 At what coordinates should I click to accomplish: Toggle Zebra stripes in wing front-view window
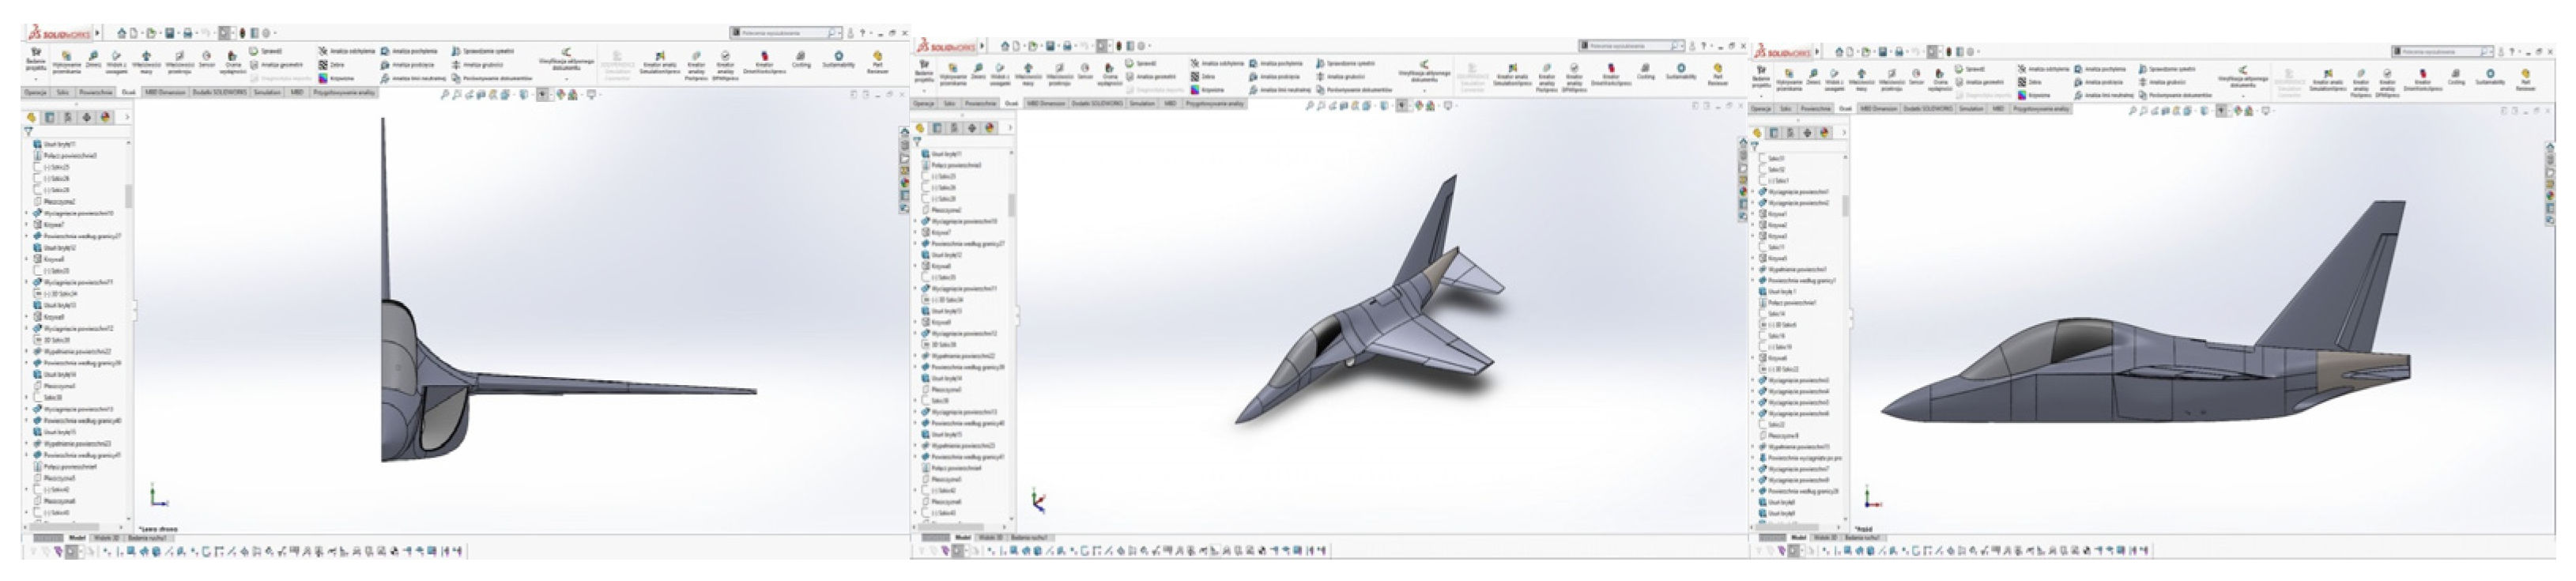332,65
